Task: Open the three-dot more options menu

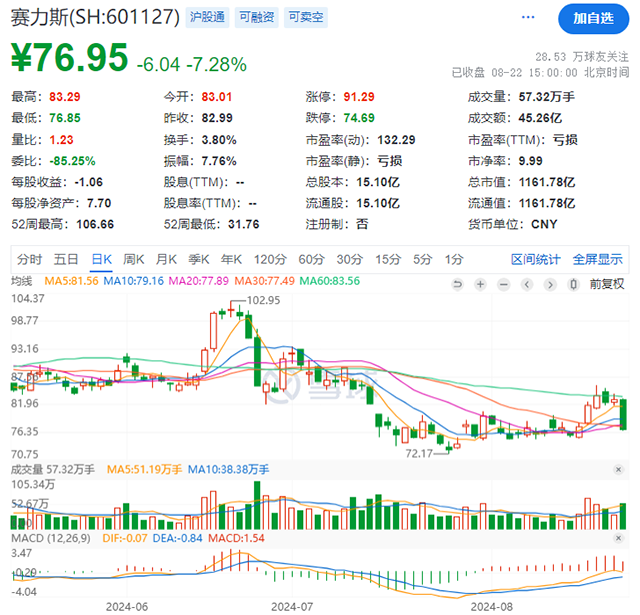Action: pyautogui.click(x=528, y=17)
